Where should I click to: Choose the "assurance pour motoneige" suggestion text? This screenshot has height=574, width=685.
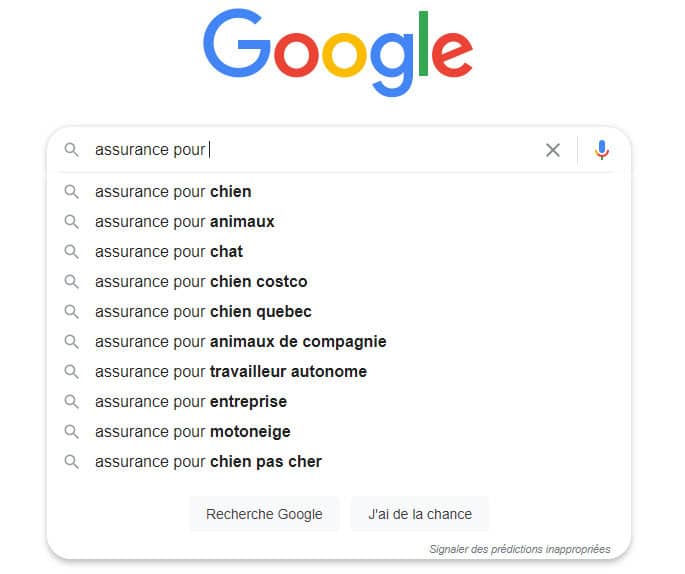pyautogui.click(x=192, y=431)
